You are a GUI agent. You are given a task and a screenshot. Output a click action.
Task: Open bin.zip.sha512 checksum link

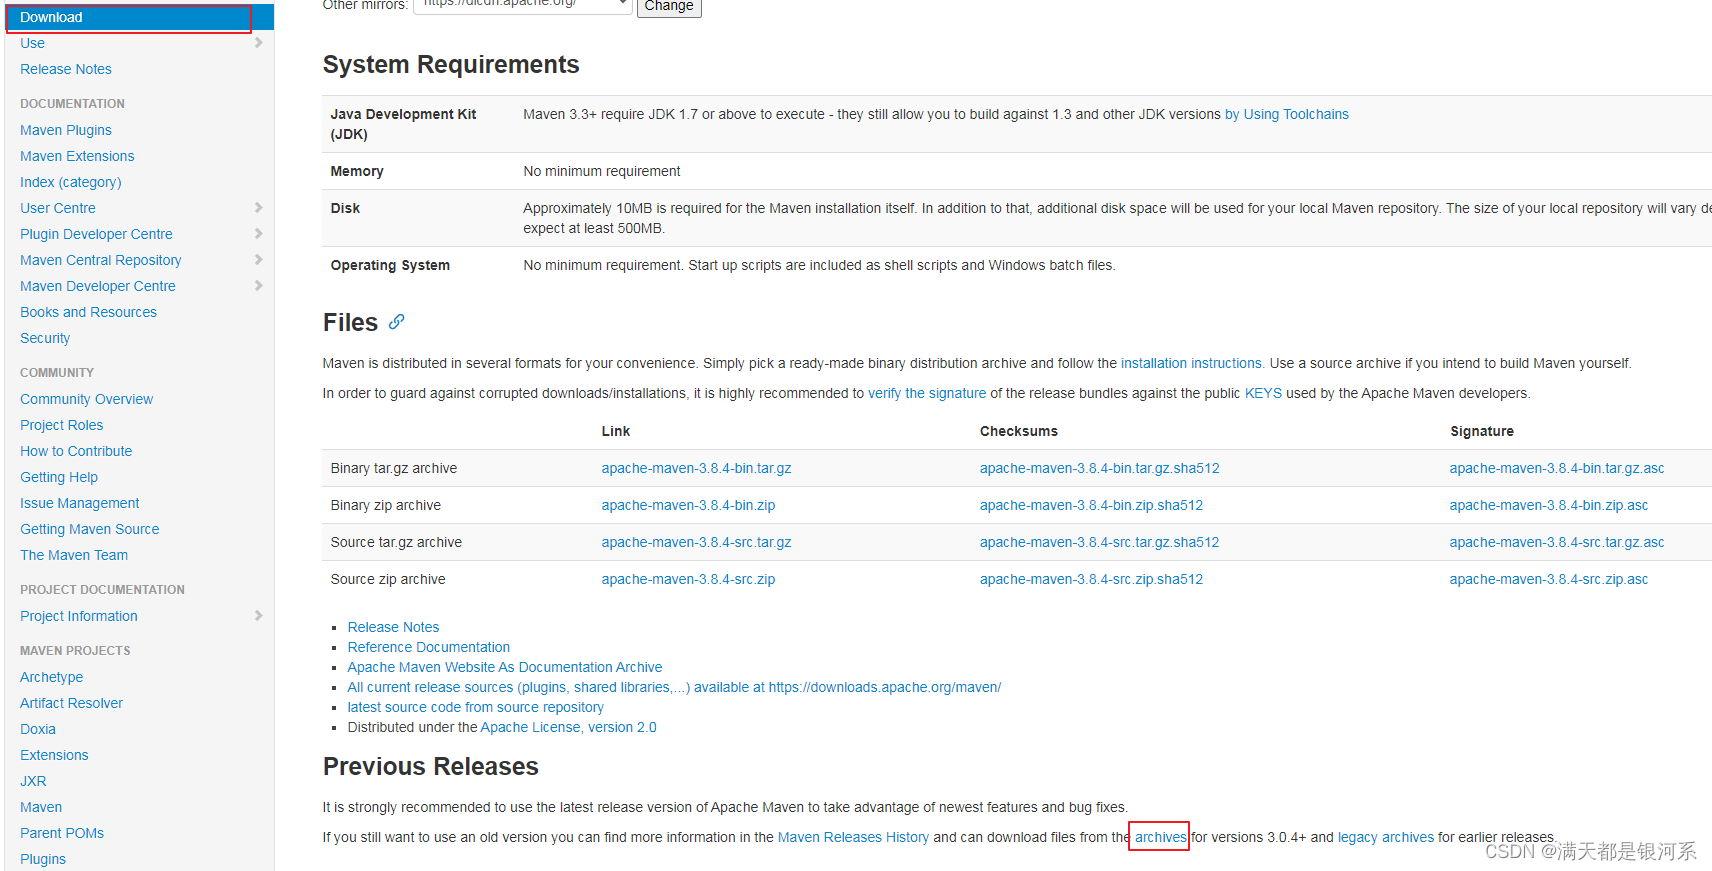coord(1091,505)
